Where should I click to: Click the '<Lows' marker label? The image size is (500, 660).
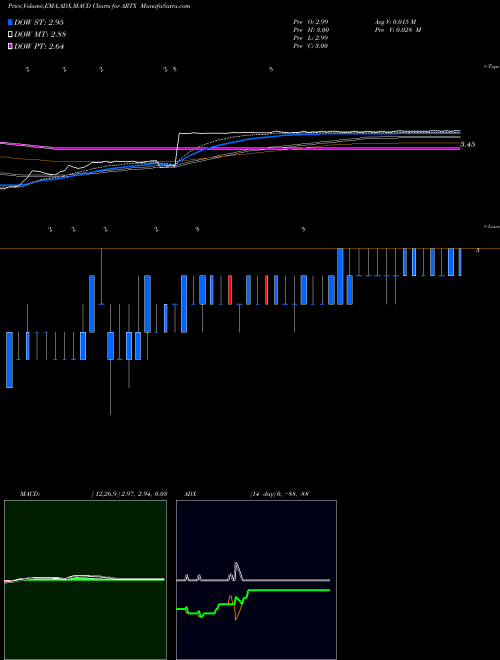pyautogui.click(x=492, y=227)
